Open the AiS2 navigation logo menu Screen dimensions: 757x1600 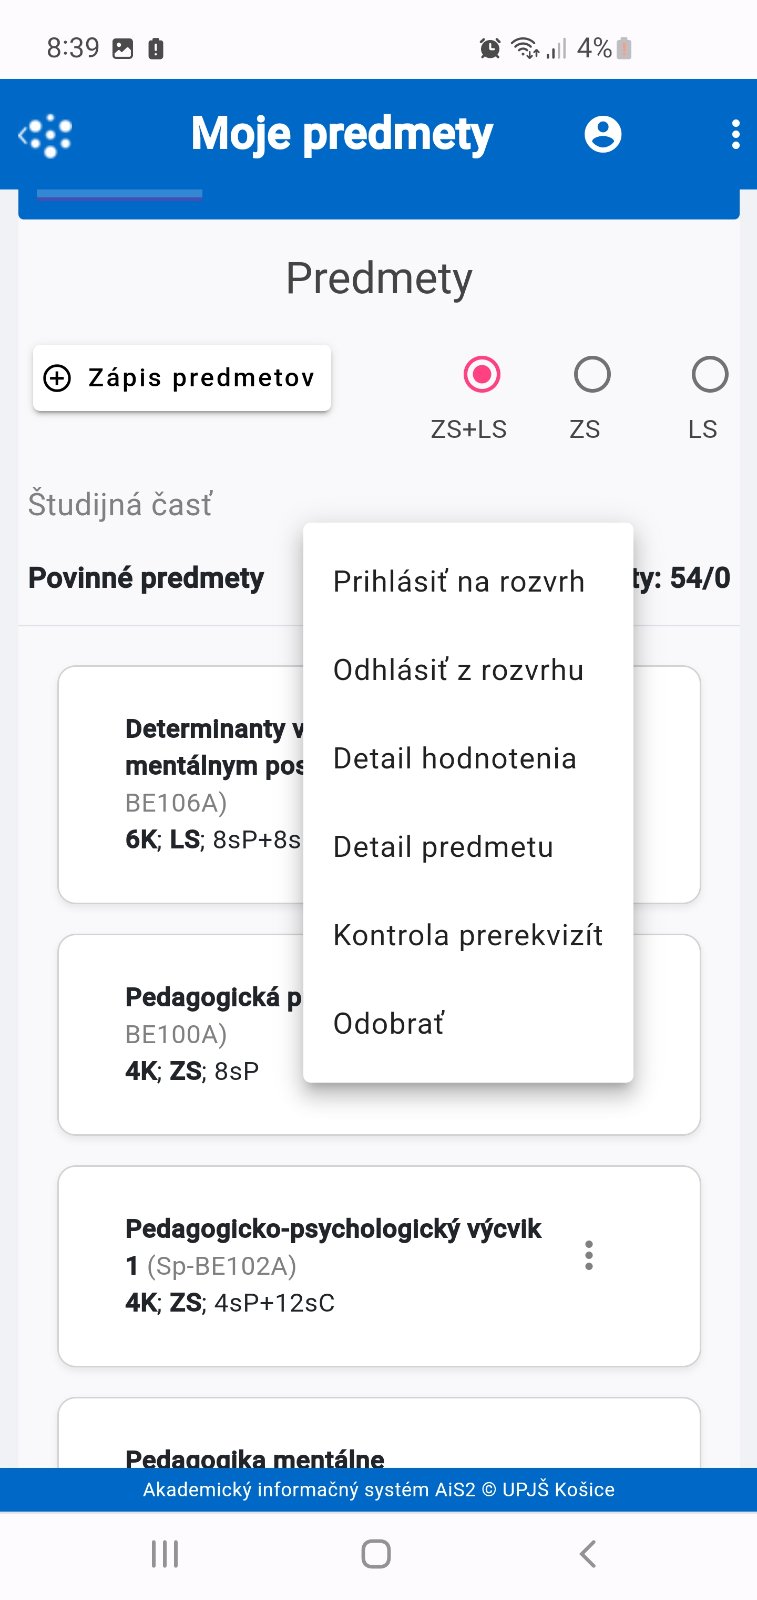coord(46,135)
